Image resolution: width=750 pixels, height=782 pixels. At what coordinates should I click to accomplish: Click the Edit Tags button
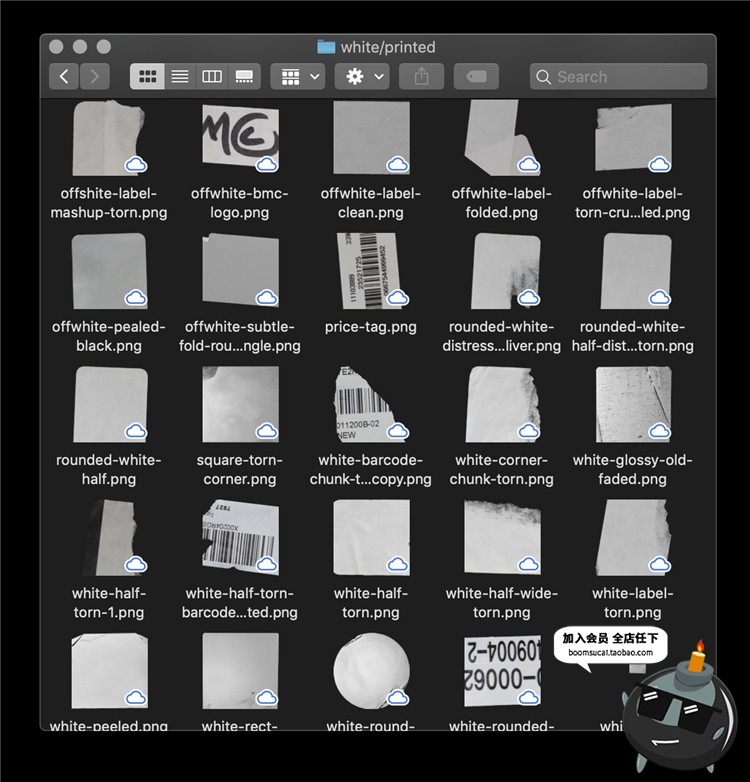click(476, 77)
